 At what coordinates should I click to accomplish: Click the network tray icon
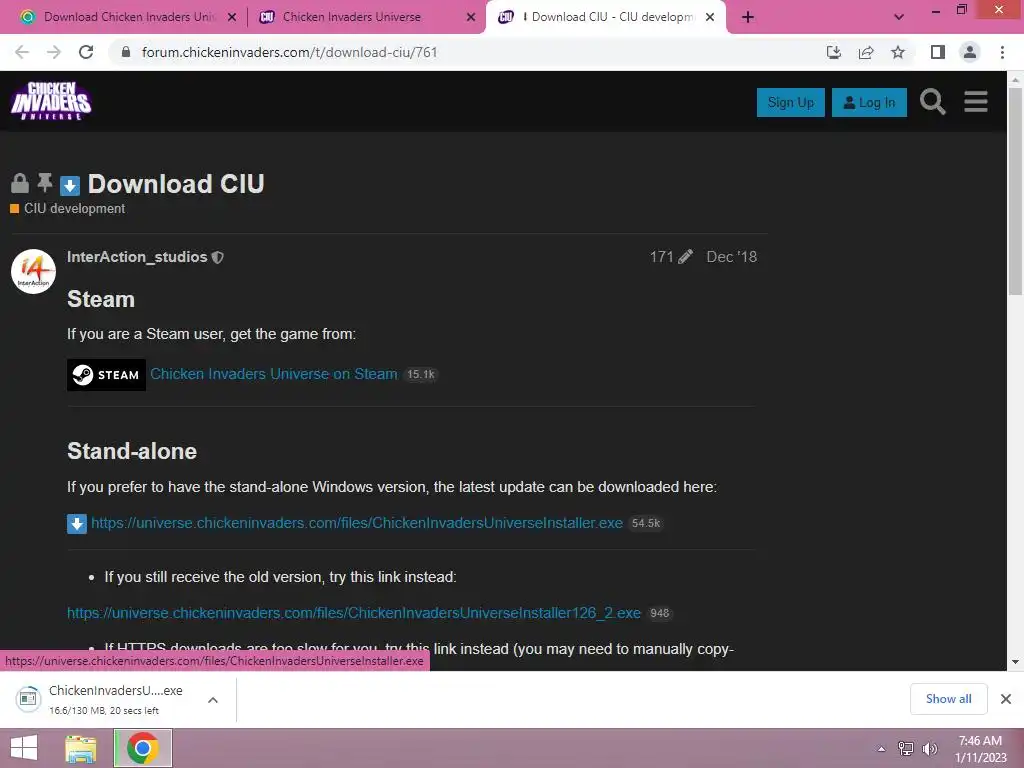tap(906, 749)
